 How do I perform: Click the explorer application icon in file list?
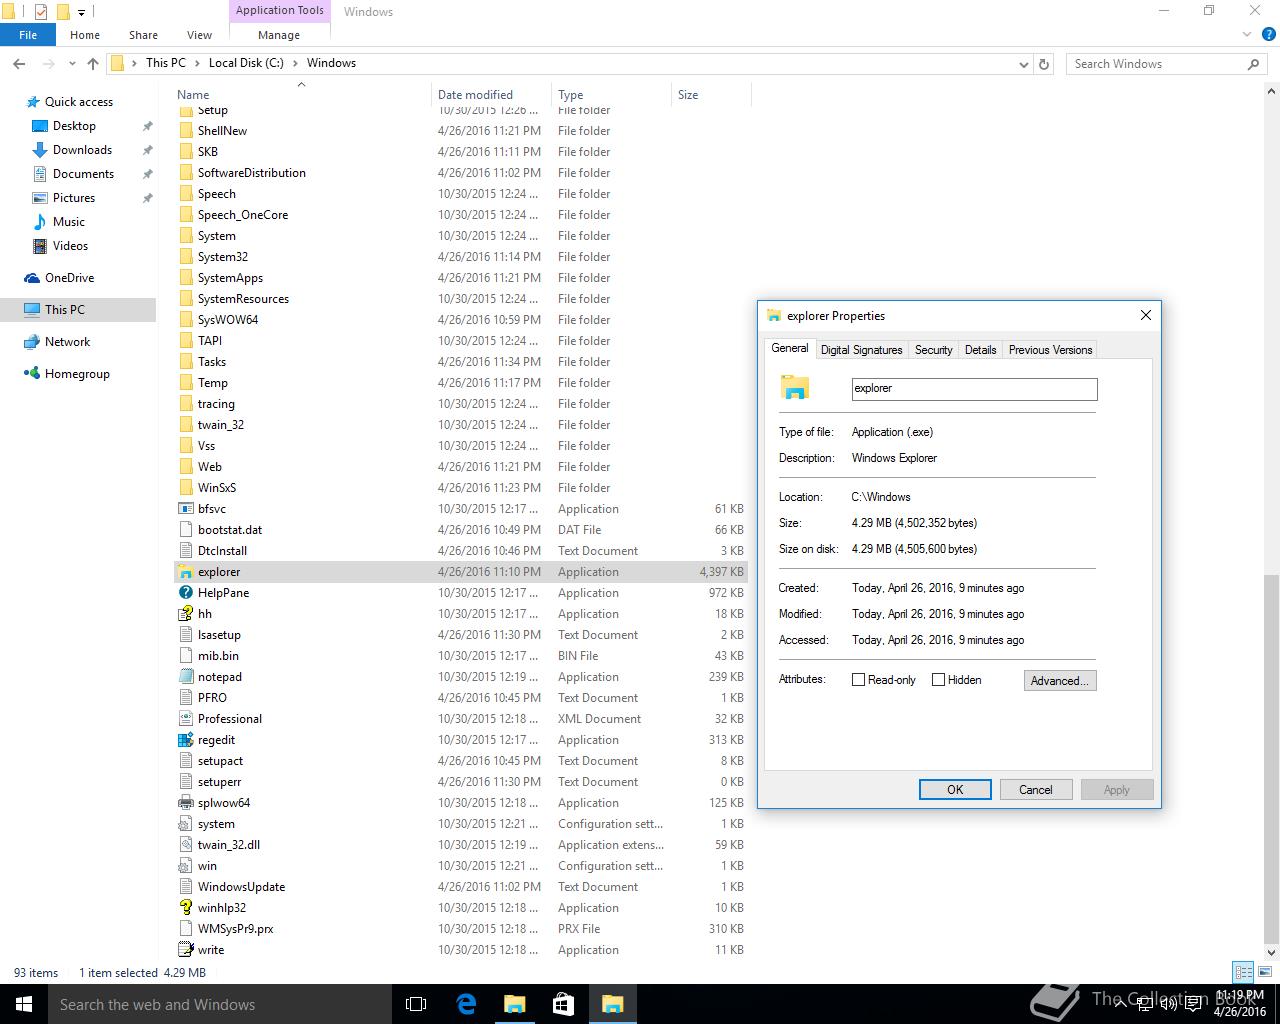pyautogui.click(x=185, y=572)
